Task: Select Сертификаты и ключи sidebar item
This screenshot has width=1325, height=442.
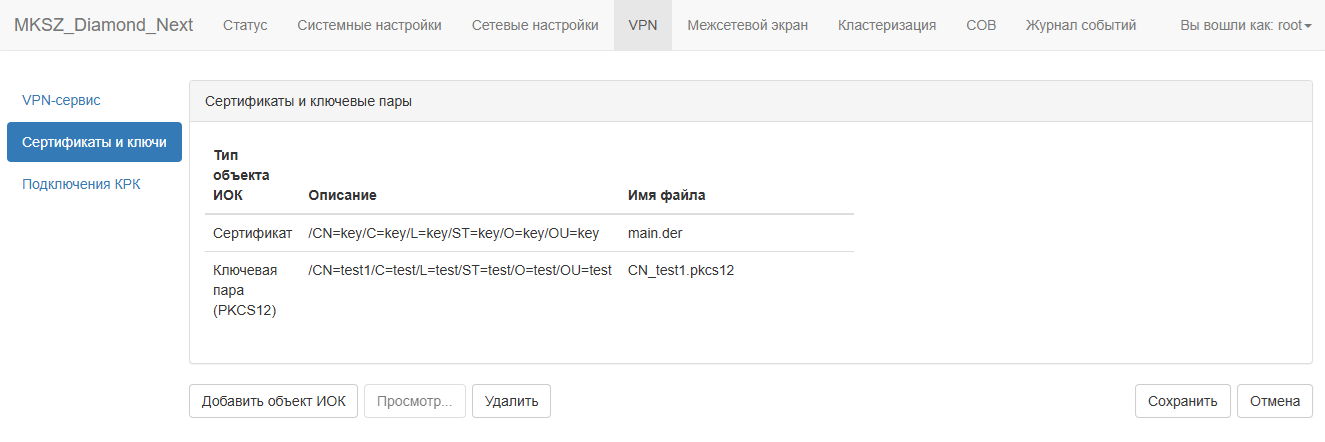Action: pyautogui.click(x=94, y=142)
